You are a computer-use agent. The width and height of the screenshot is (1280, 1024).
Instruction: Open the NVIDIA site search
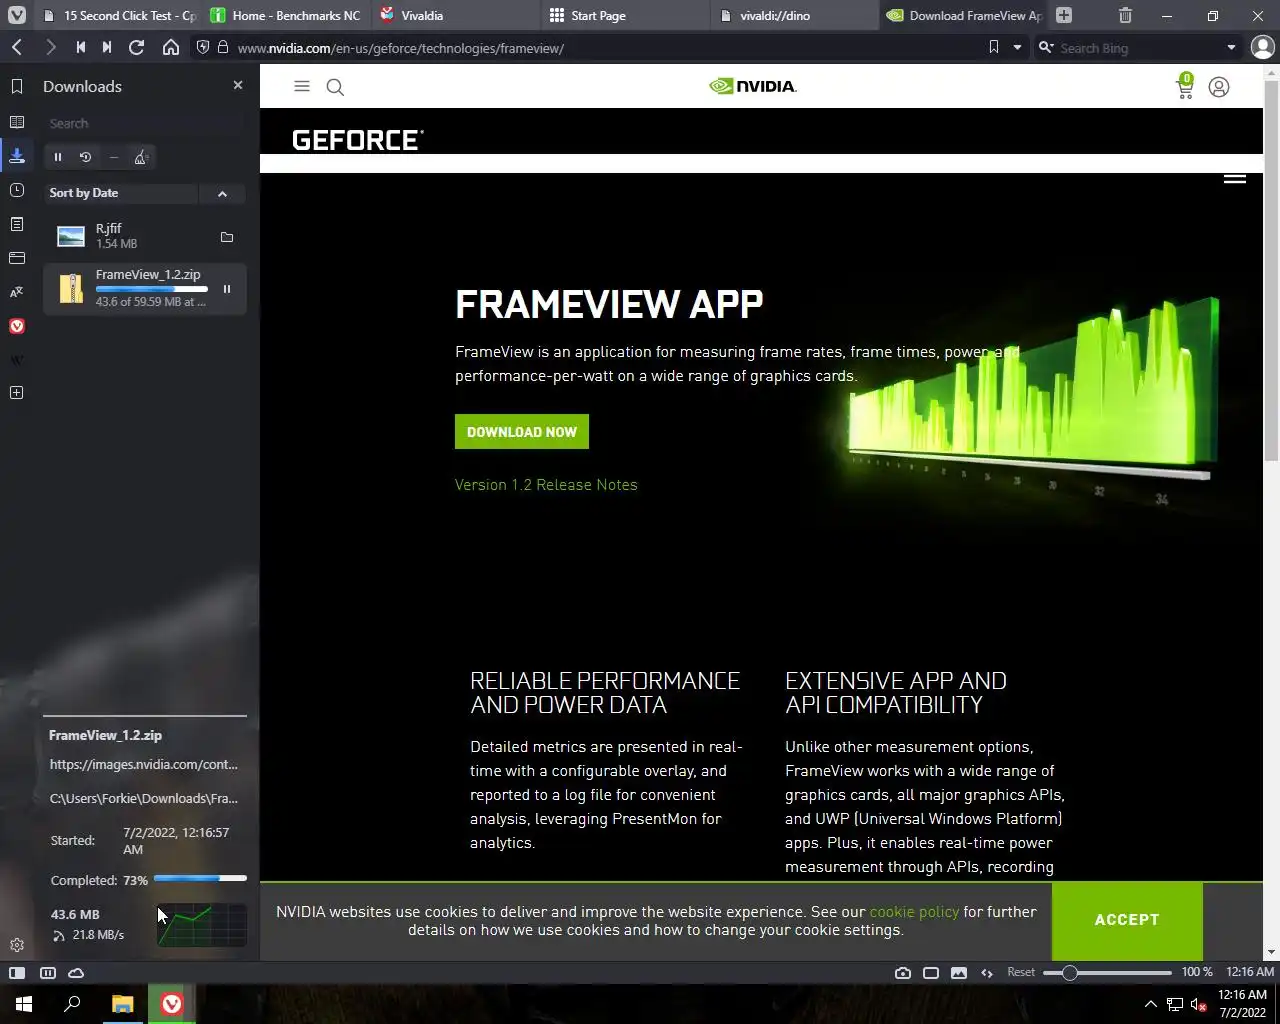coord(335,87)
